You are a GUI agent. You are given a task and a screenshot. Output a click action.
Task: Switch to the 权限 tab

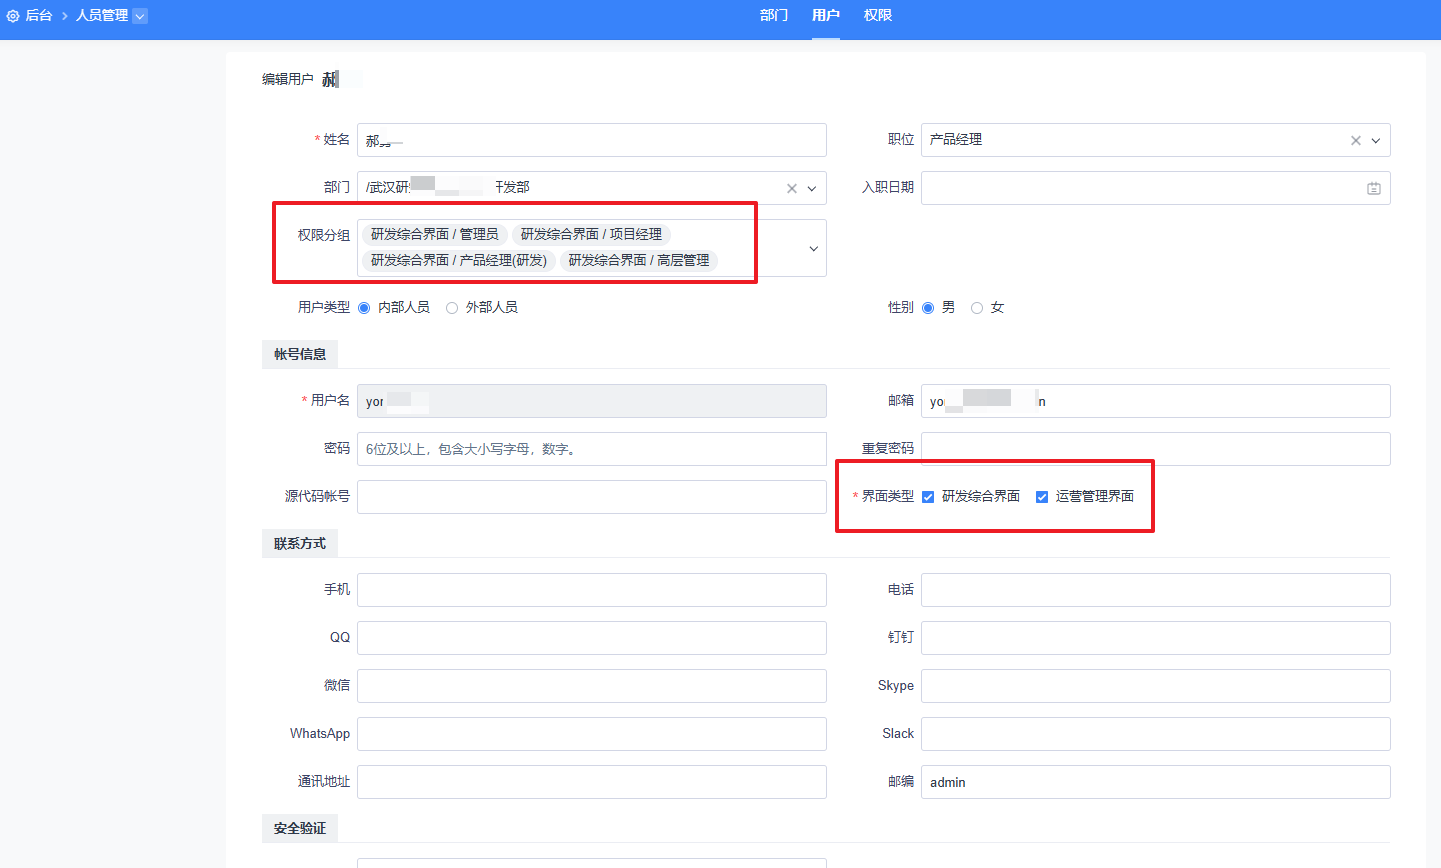[x=878, y=16]
